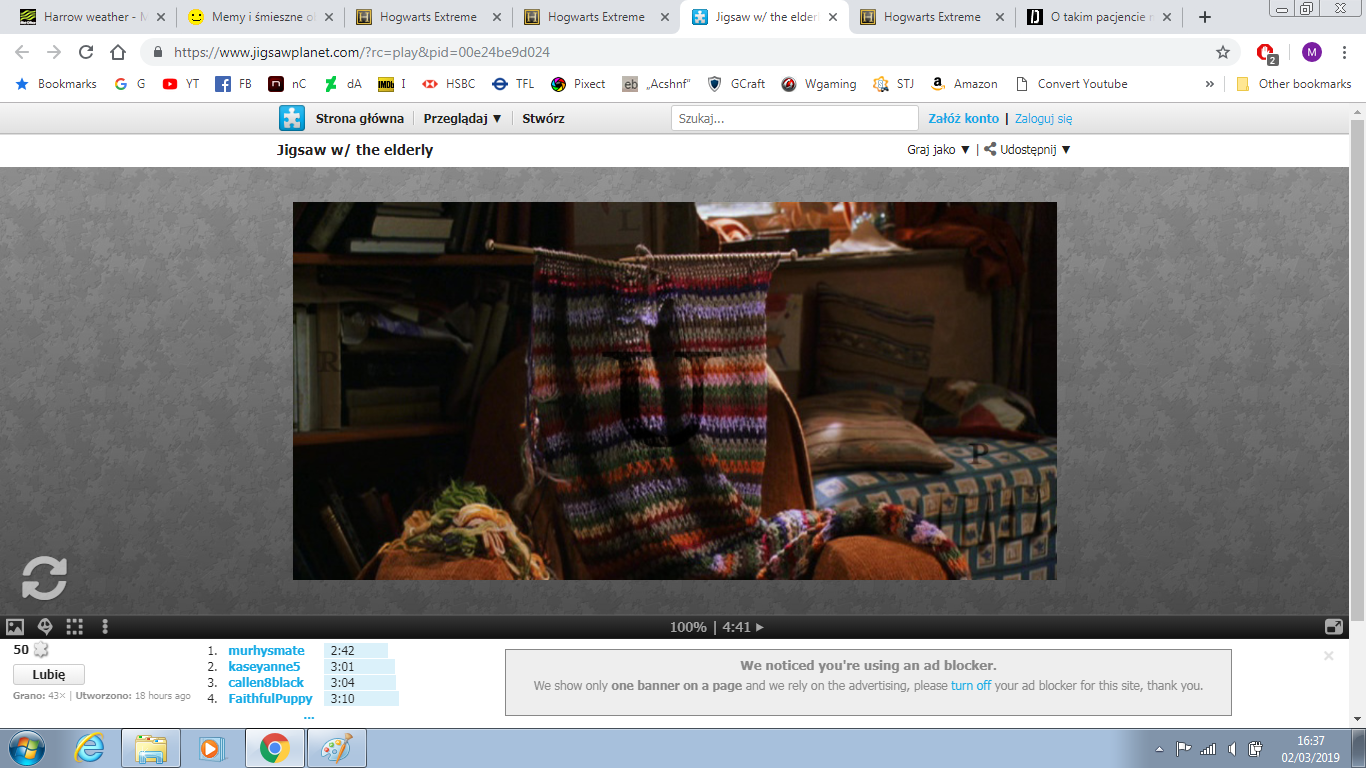This screenshot has height=768, width=1366.
Task: Click the play arrow beside the 4:41 timer
Action: click(760, 628)
